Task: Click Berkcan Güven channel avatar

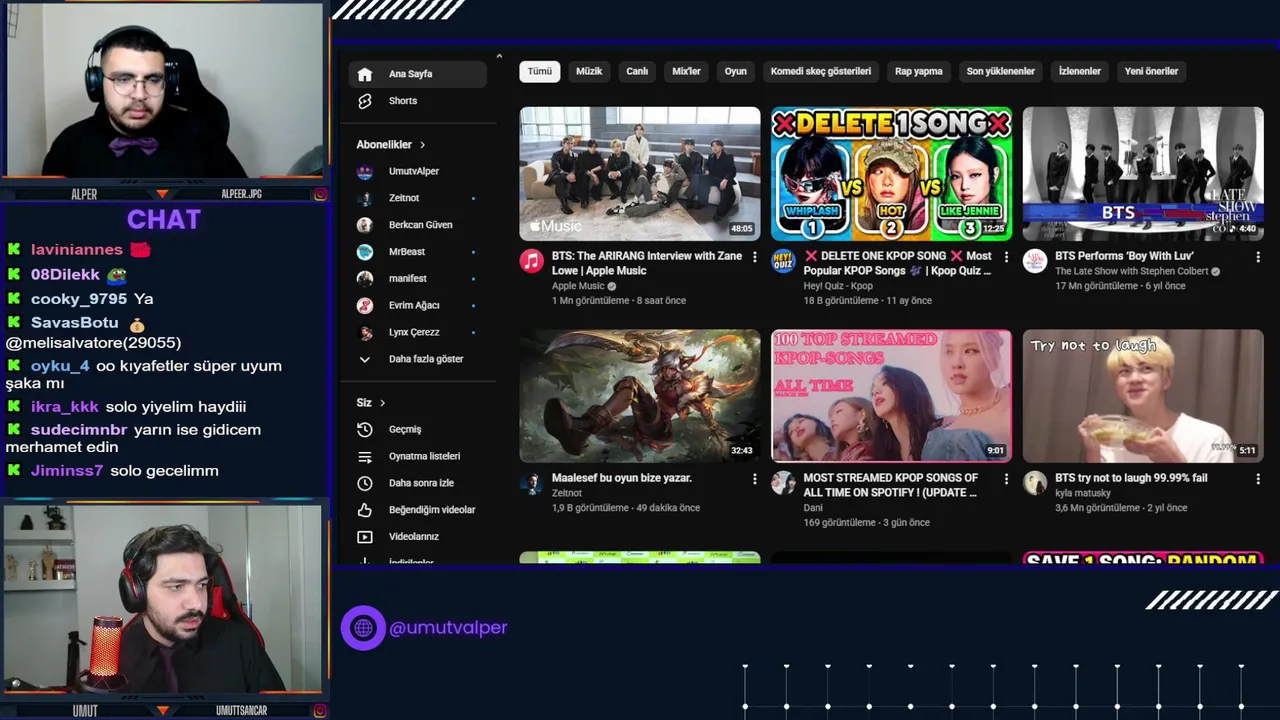Action: (x=365, y=225)
